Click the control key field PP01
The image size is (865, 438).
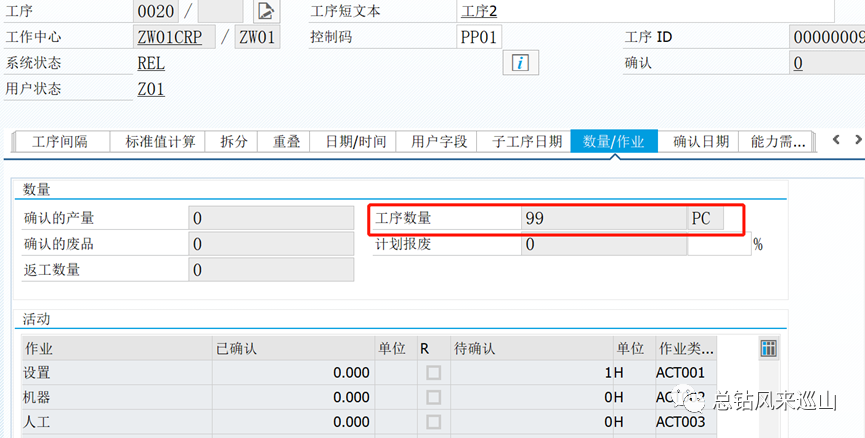[479, 37]
